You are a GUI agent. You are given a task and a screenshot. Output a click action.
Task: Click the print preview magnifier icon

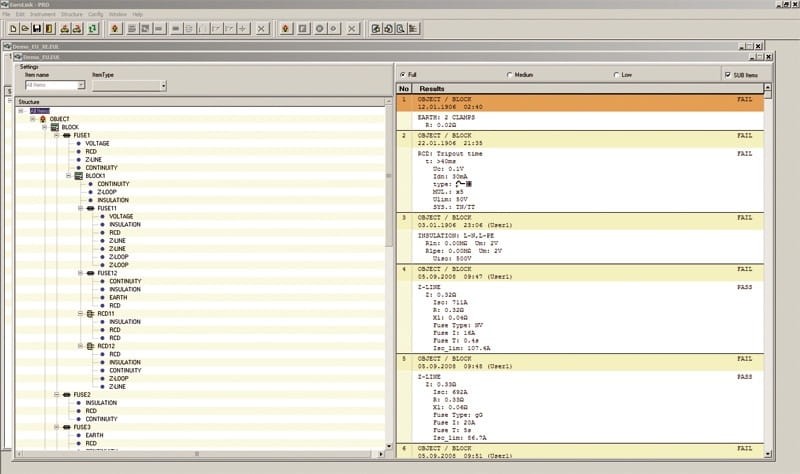click(x=401, y=29)
